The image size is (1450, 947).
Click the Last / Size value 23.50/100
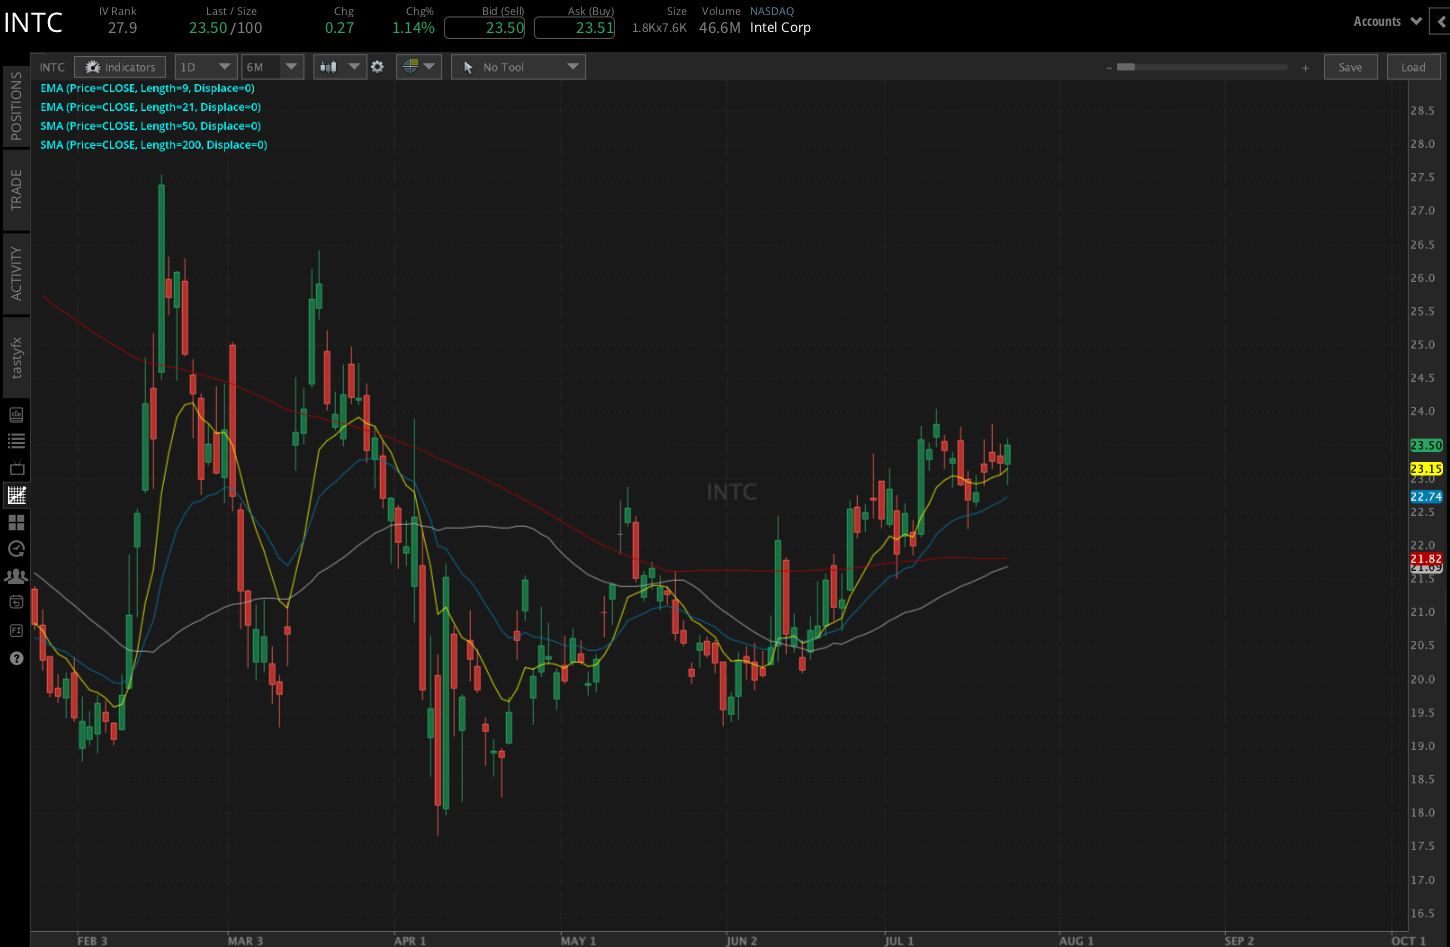[x=225, y=28]
